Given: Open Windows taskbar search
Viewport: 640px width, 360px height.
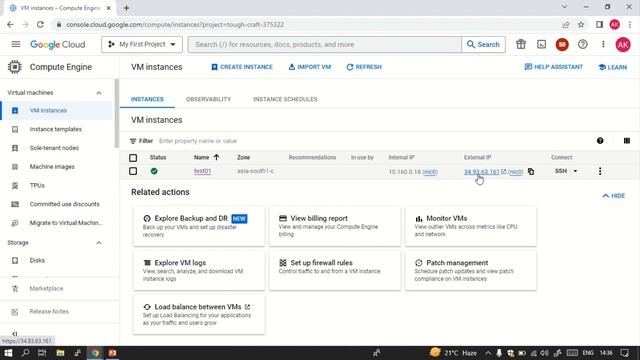Looking at the screenshot, I should coord(25,353).
